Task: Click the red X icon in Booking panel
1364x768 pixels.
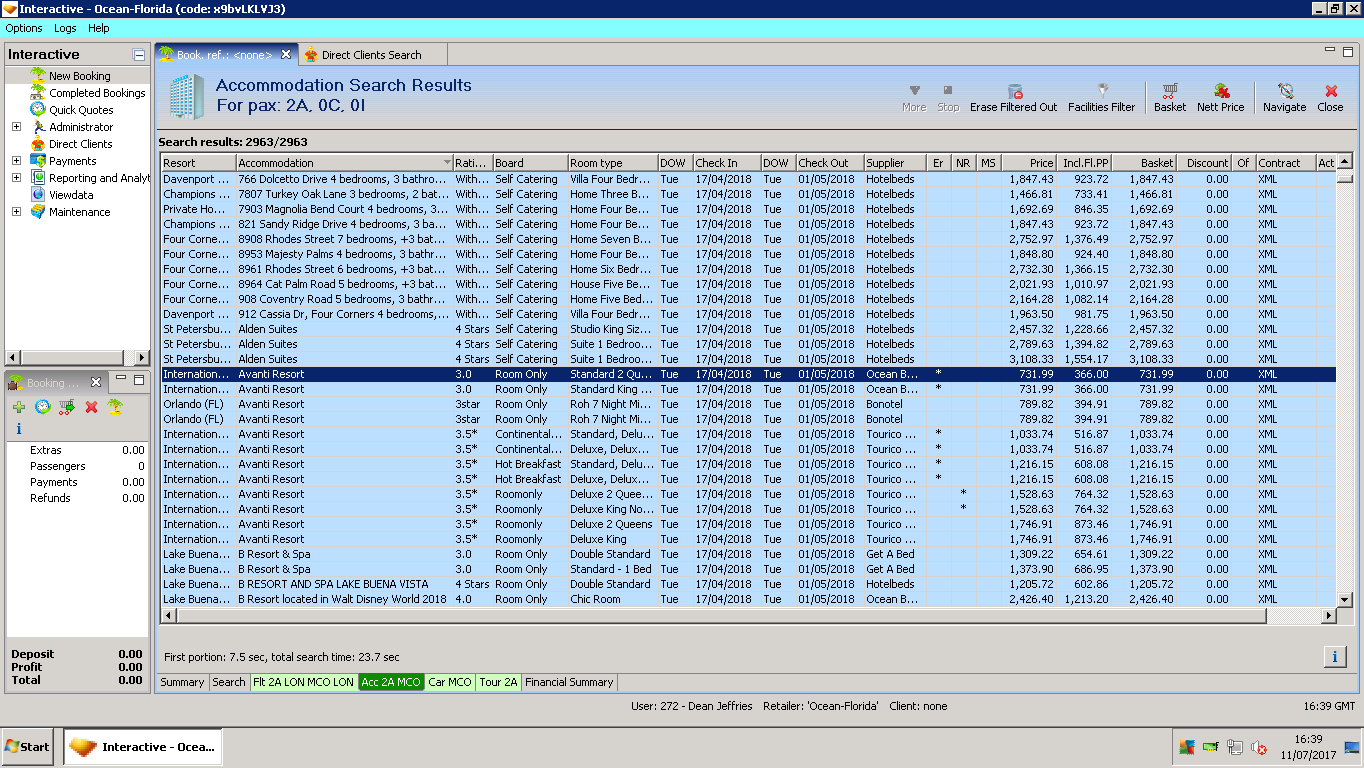Action: [91, 407]
